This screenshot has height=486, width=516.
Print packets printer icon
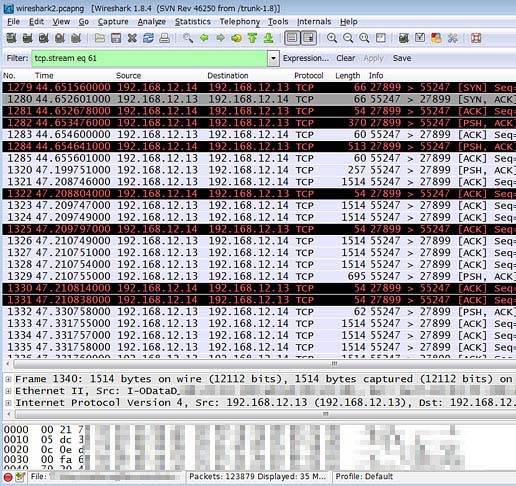164,38
